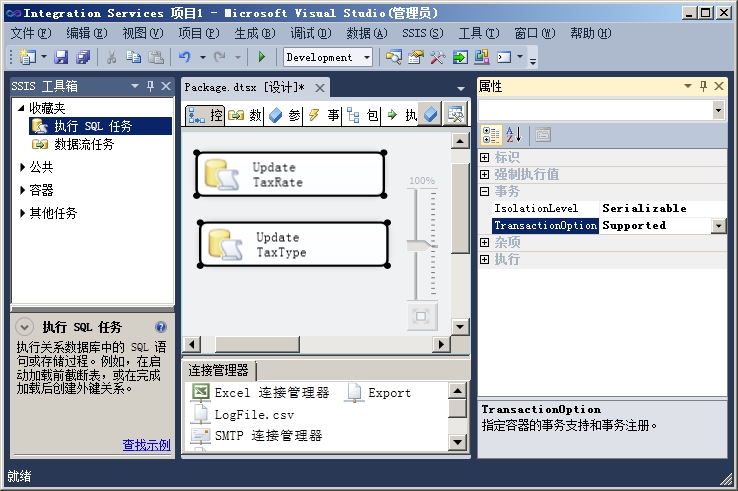Click the SSIS toolbox icon on designer bar
Viewport: 738px width, 491px height.
click(456, 114)
